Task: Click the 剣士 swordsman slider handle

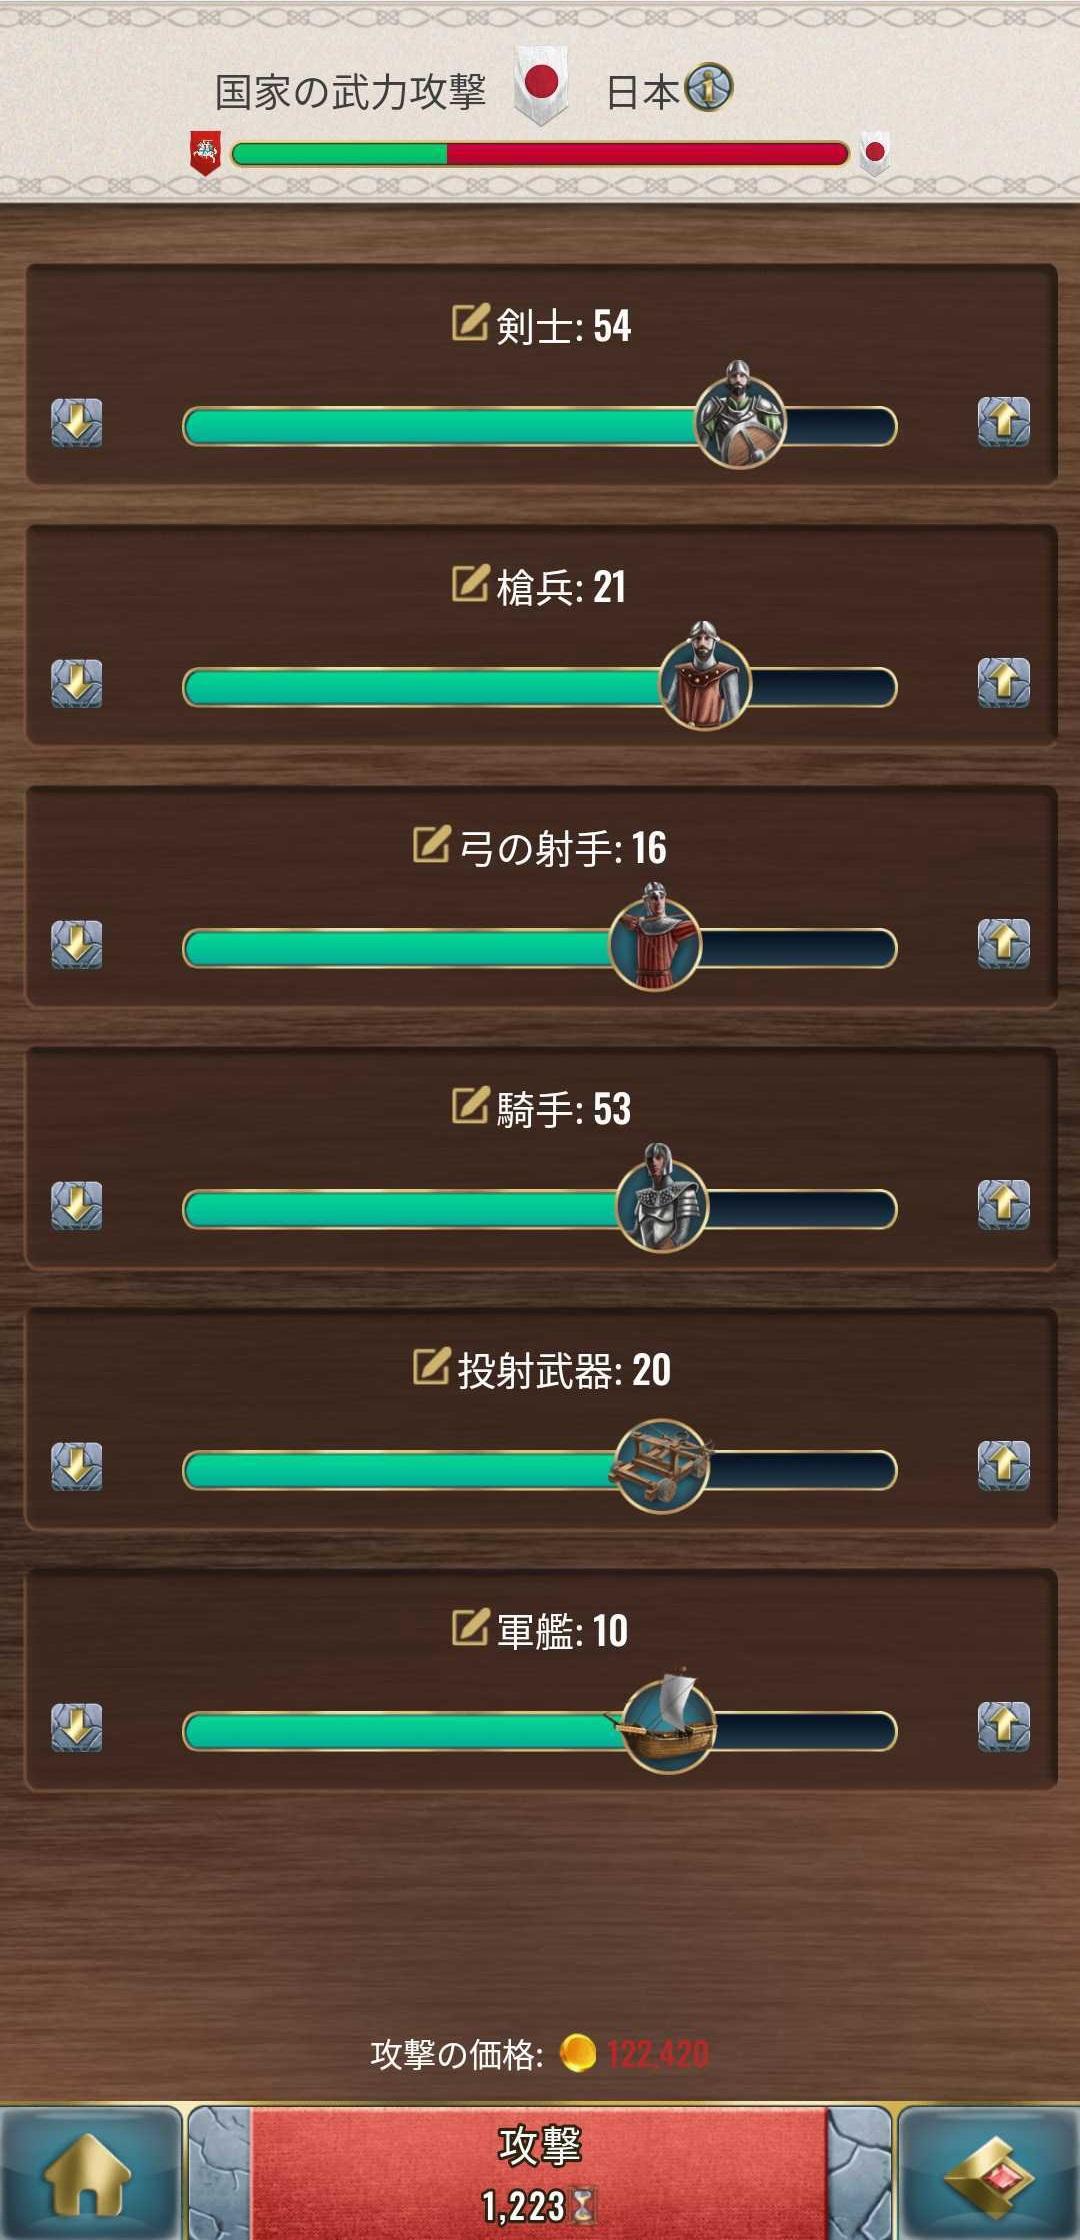Action: (x=740, y=417)
